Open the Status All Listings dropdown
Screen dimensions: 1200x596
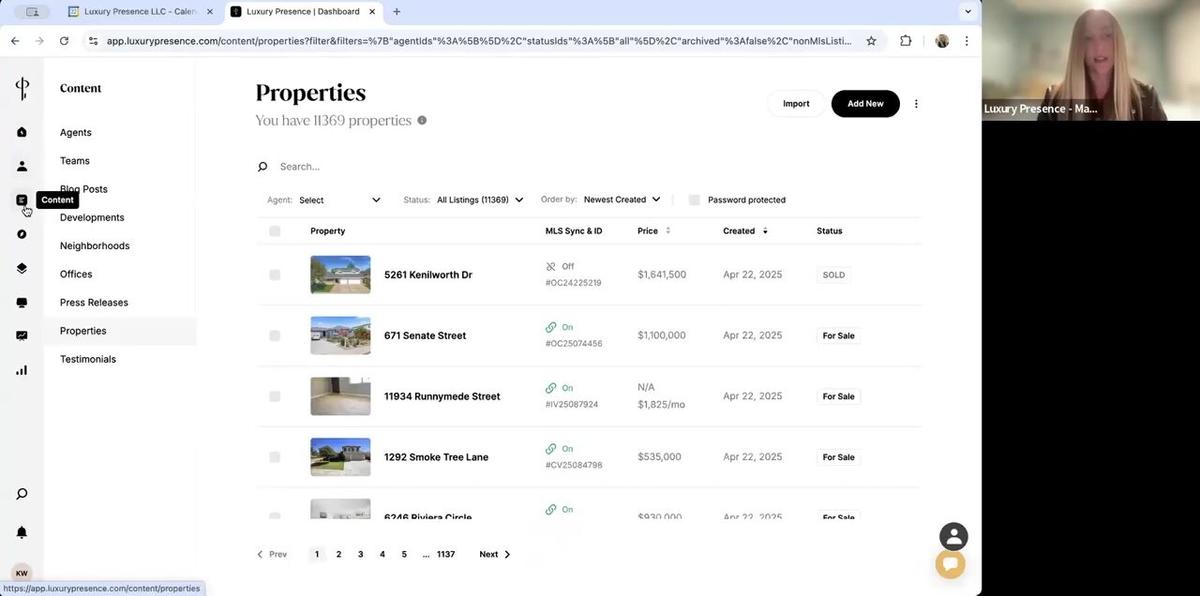click(x=480, y=200)
